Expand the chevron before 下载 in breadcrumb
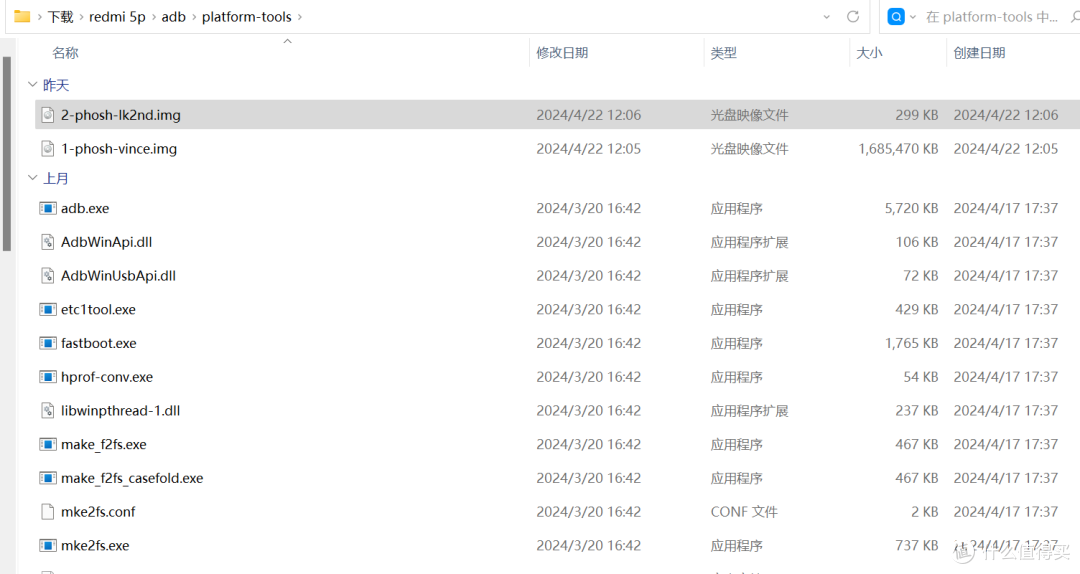Screen dimensions: 1080x574 (x=39, y=17)
